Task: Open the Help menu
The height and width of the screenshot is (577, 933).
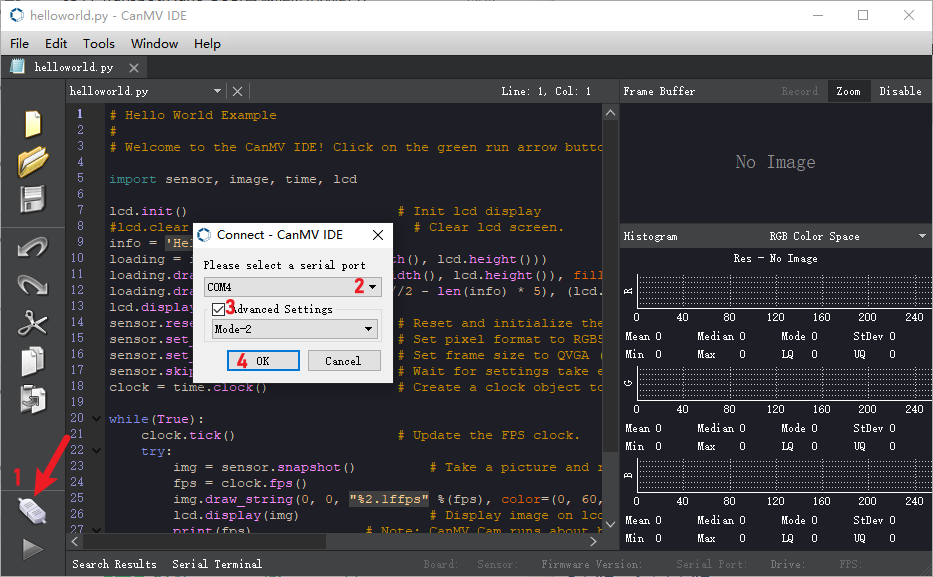Action: pos(207,43)
